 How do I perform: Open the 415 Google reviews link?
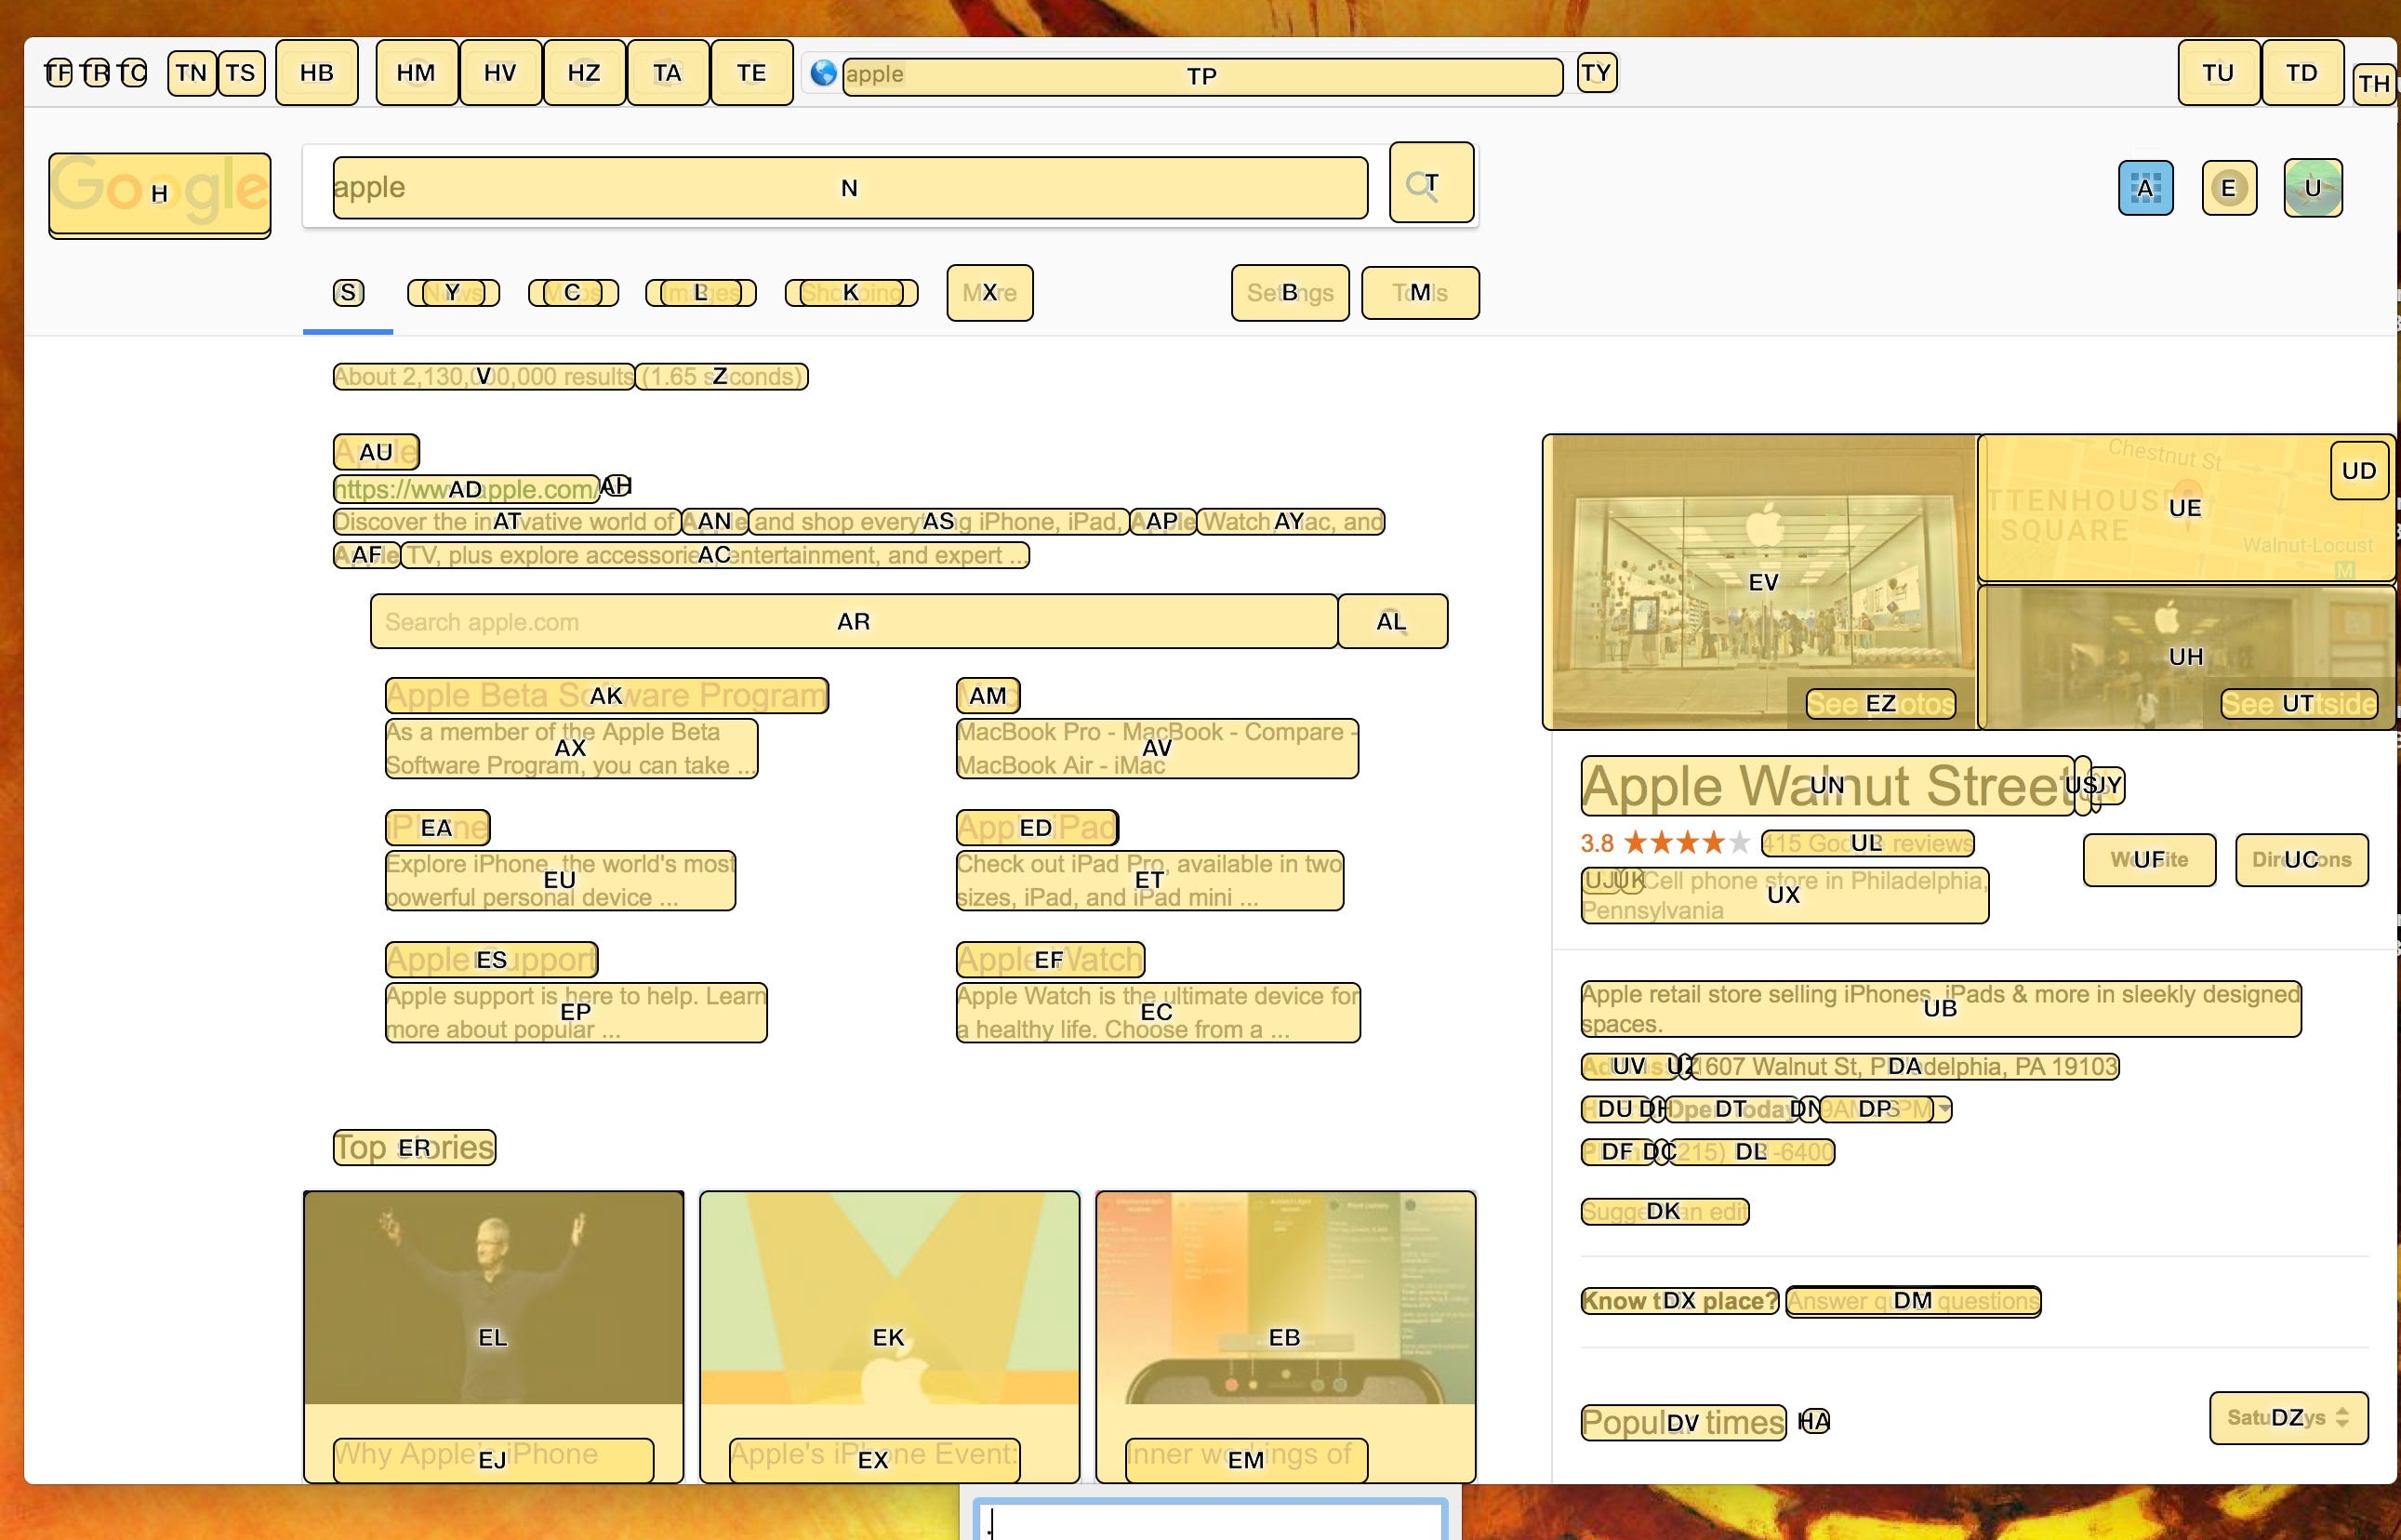tap(1867, 843)
